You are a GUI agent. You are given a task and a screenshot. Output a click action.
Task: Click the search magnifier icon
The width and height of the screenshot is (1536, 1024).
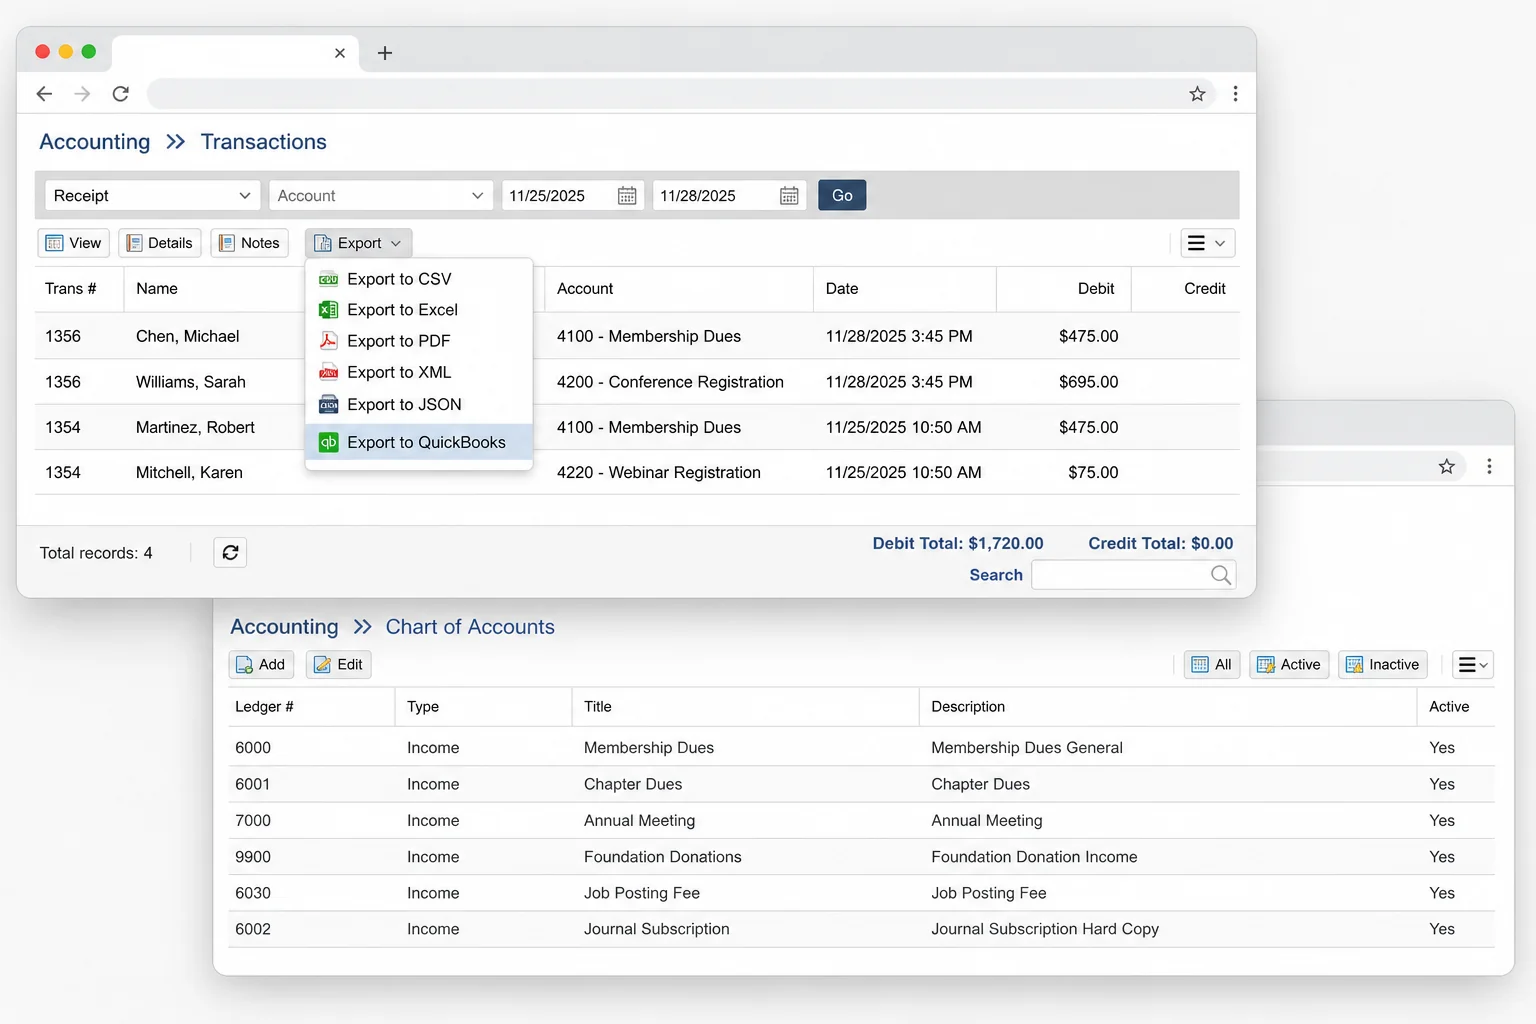pyautogui.click(x=1220, y=575)
